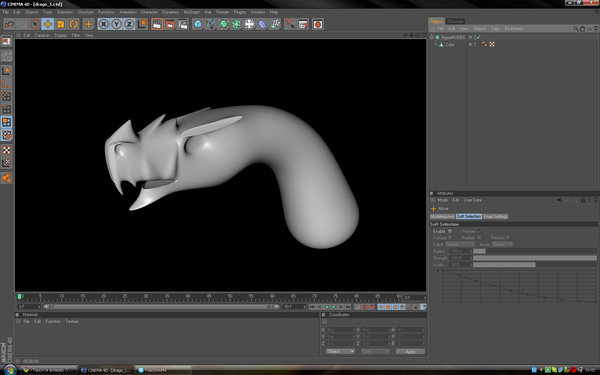Adjust the Strength slider bar
Screen dimensions: 600x375
535,258
